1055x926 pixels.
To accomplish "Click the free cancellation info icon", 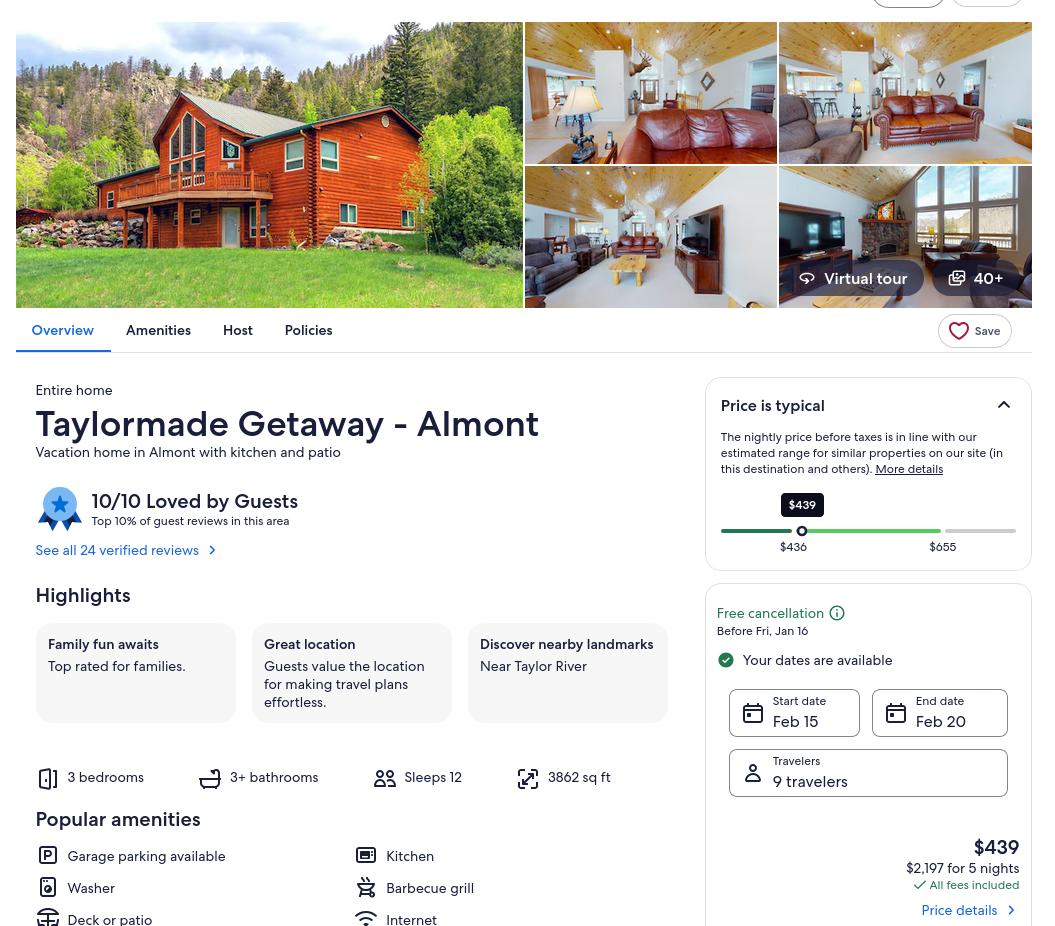I will pyautogui.click(x=836, y=613).
